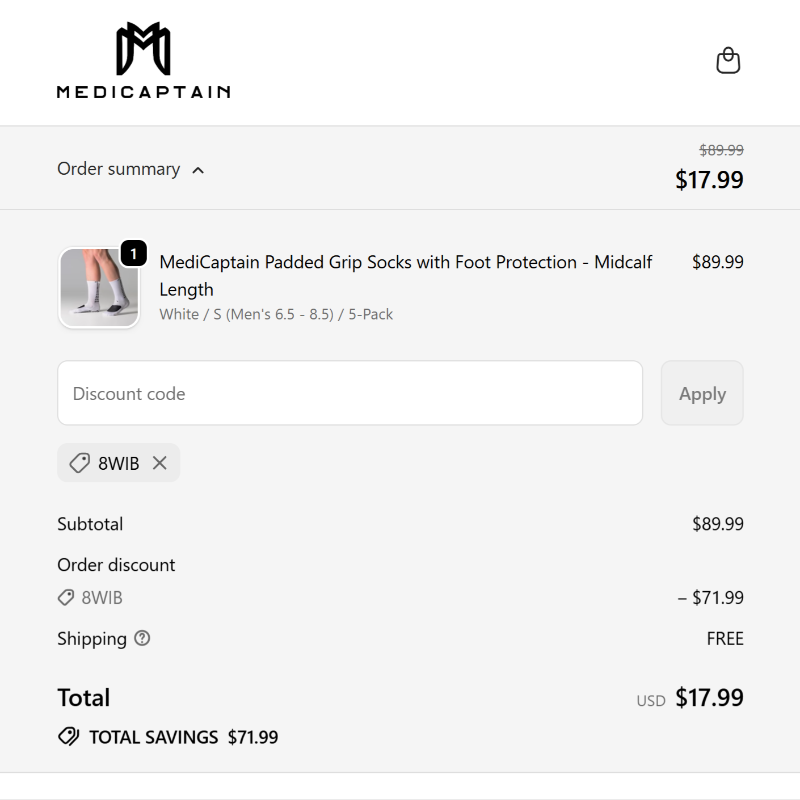Click the – $71.99 discount amount
This screenshot has width=800, height=800.
pos(710,598)
